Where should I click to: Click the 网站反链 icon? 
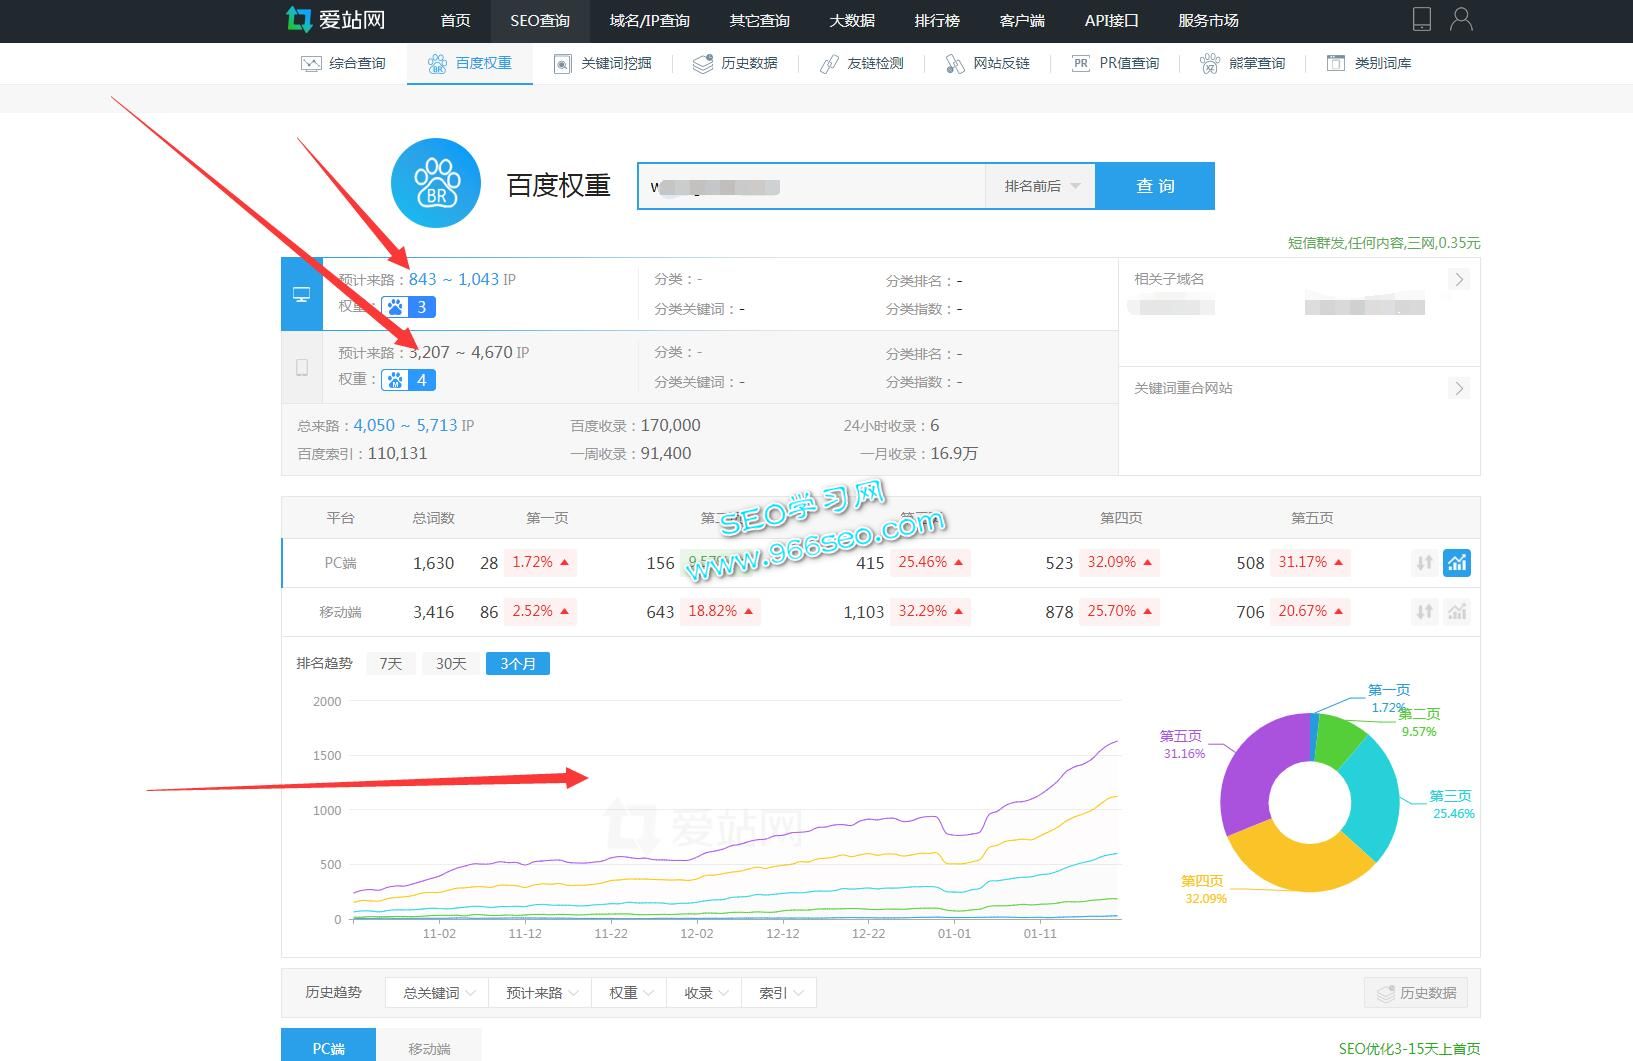pos(955,63)
